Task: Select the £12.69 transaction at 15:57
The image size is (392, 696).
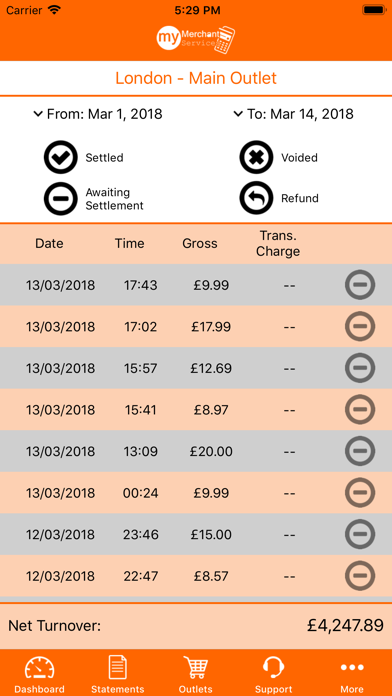Action: pos(196,368)
